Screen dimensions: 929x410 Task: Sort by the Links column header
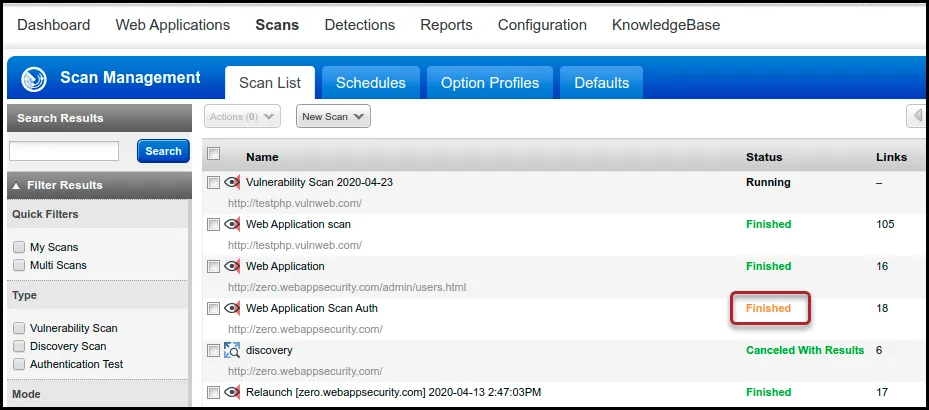tap(892, 157)
